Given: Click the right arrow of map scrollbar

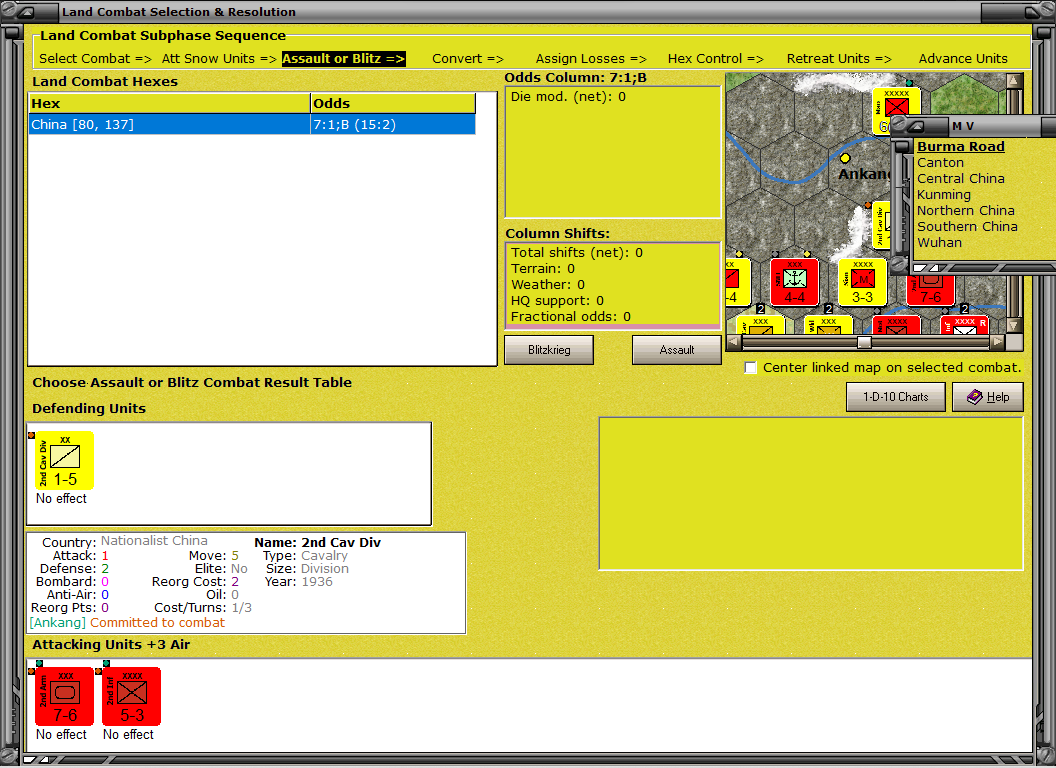Looking at the screenshot, I should 997,342.
